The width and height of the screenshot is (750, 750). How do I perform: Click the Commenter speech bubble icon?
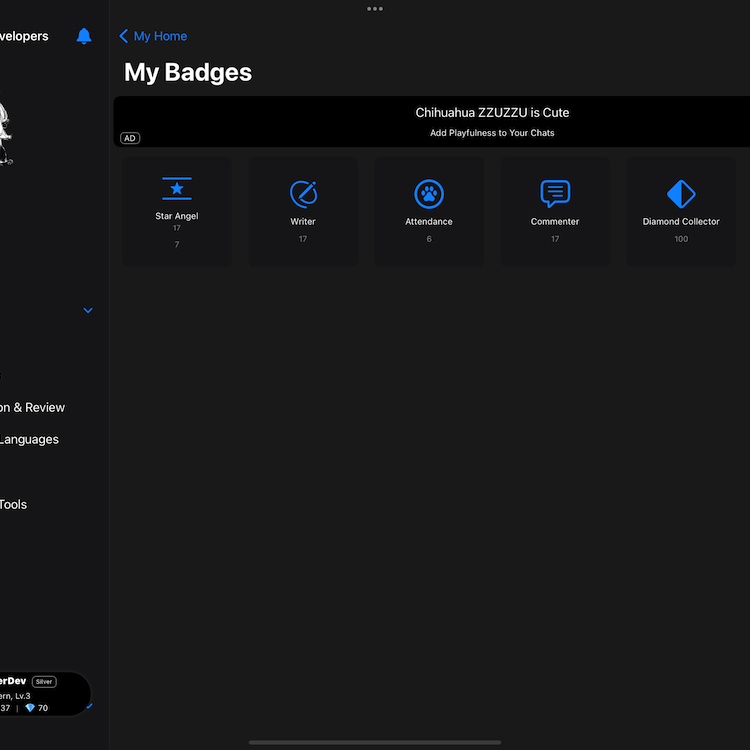(555, 193)
